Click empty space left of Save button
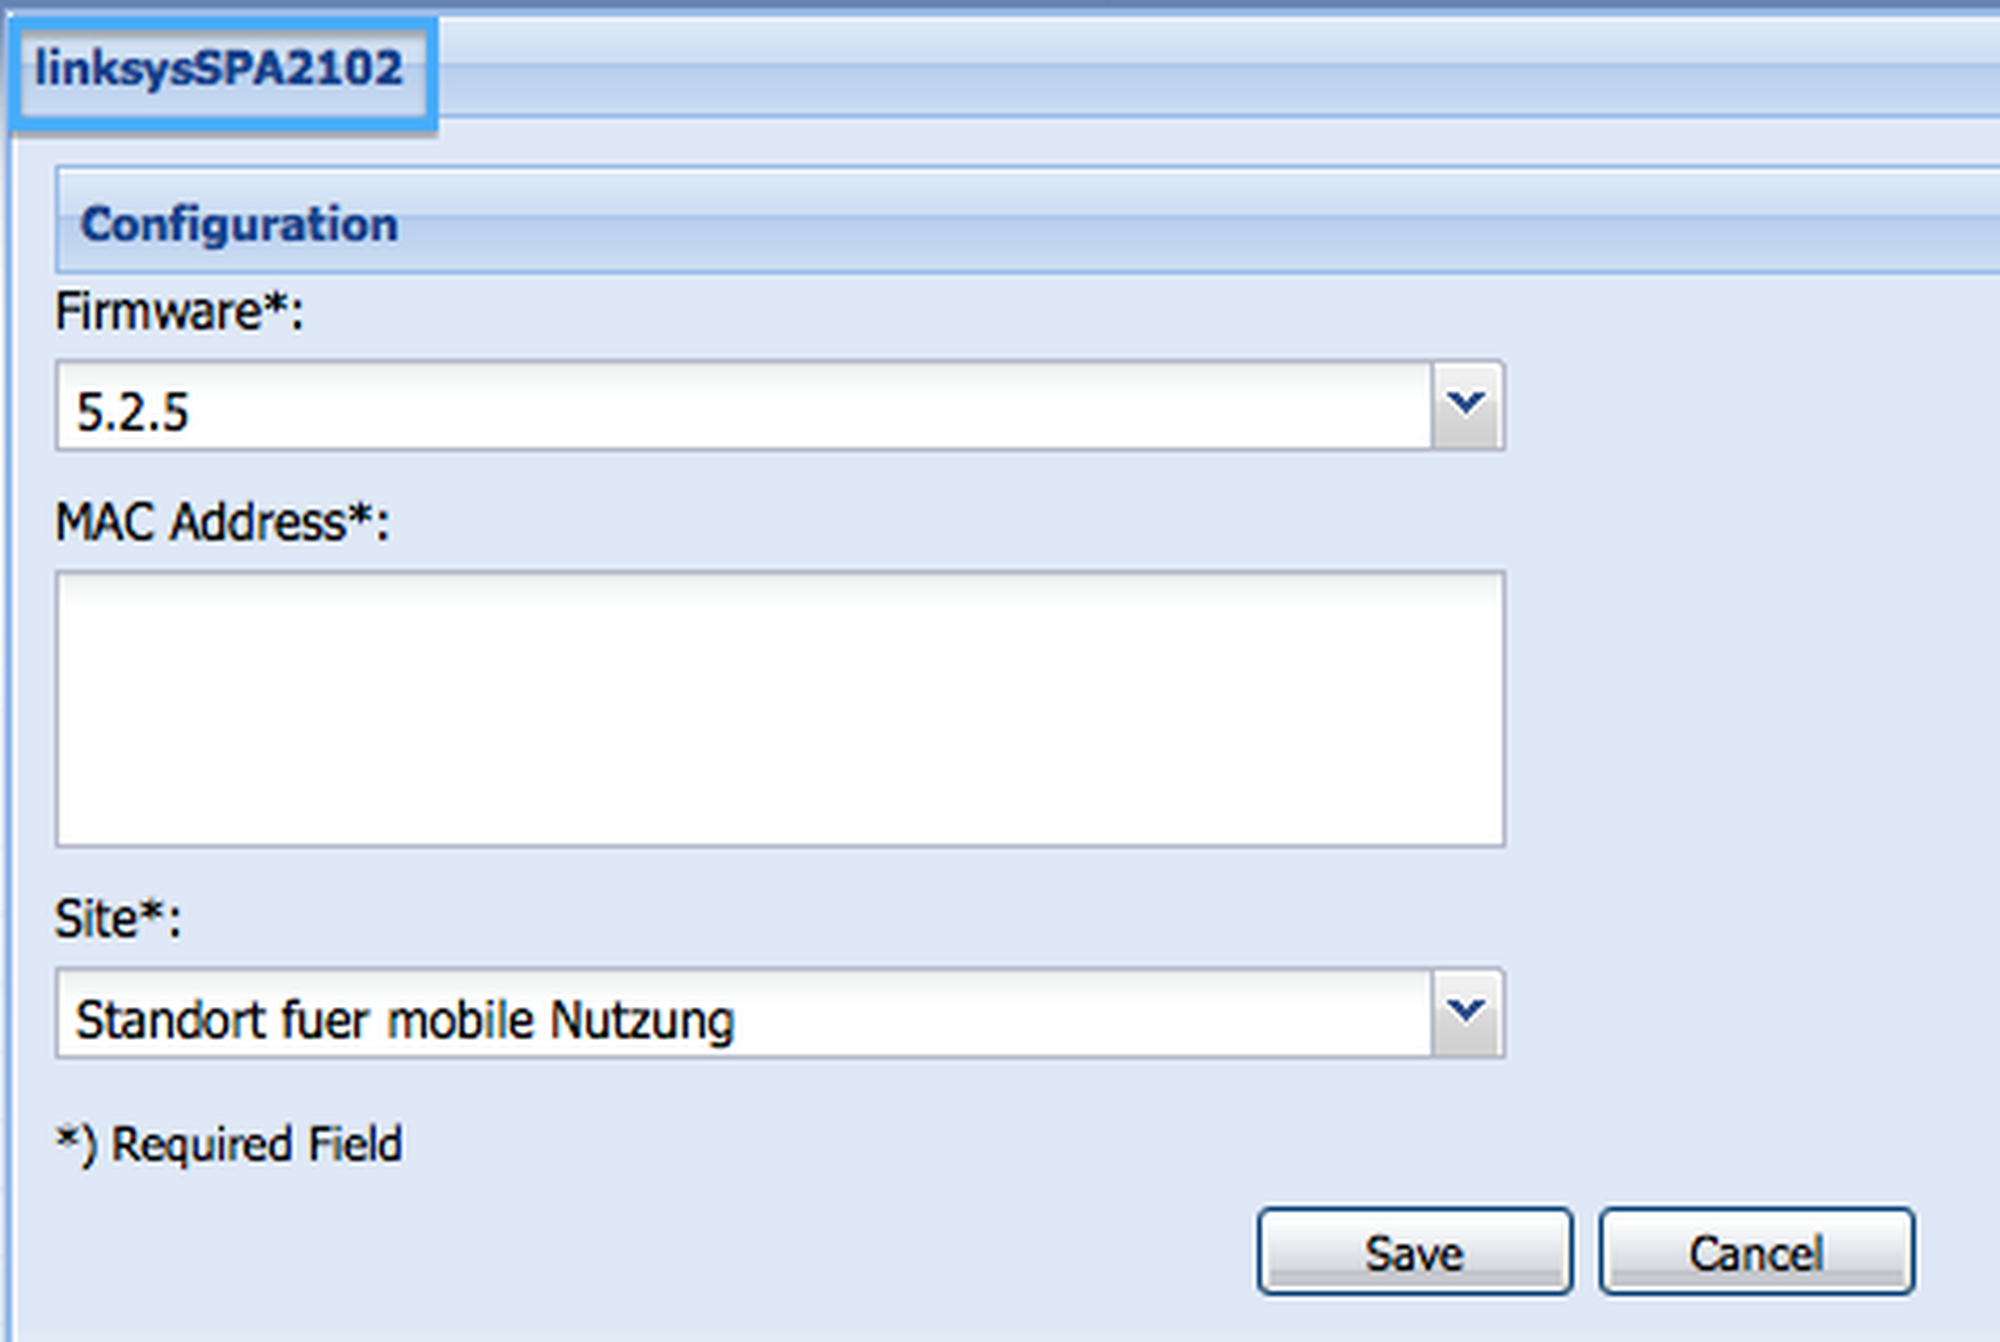2000x1342 pixels. pyautogui.click(x=800, y=1250)
